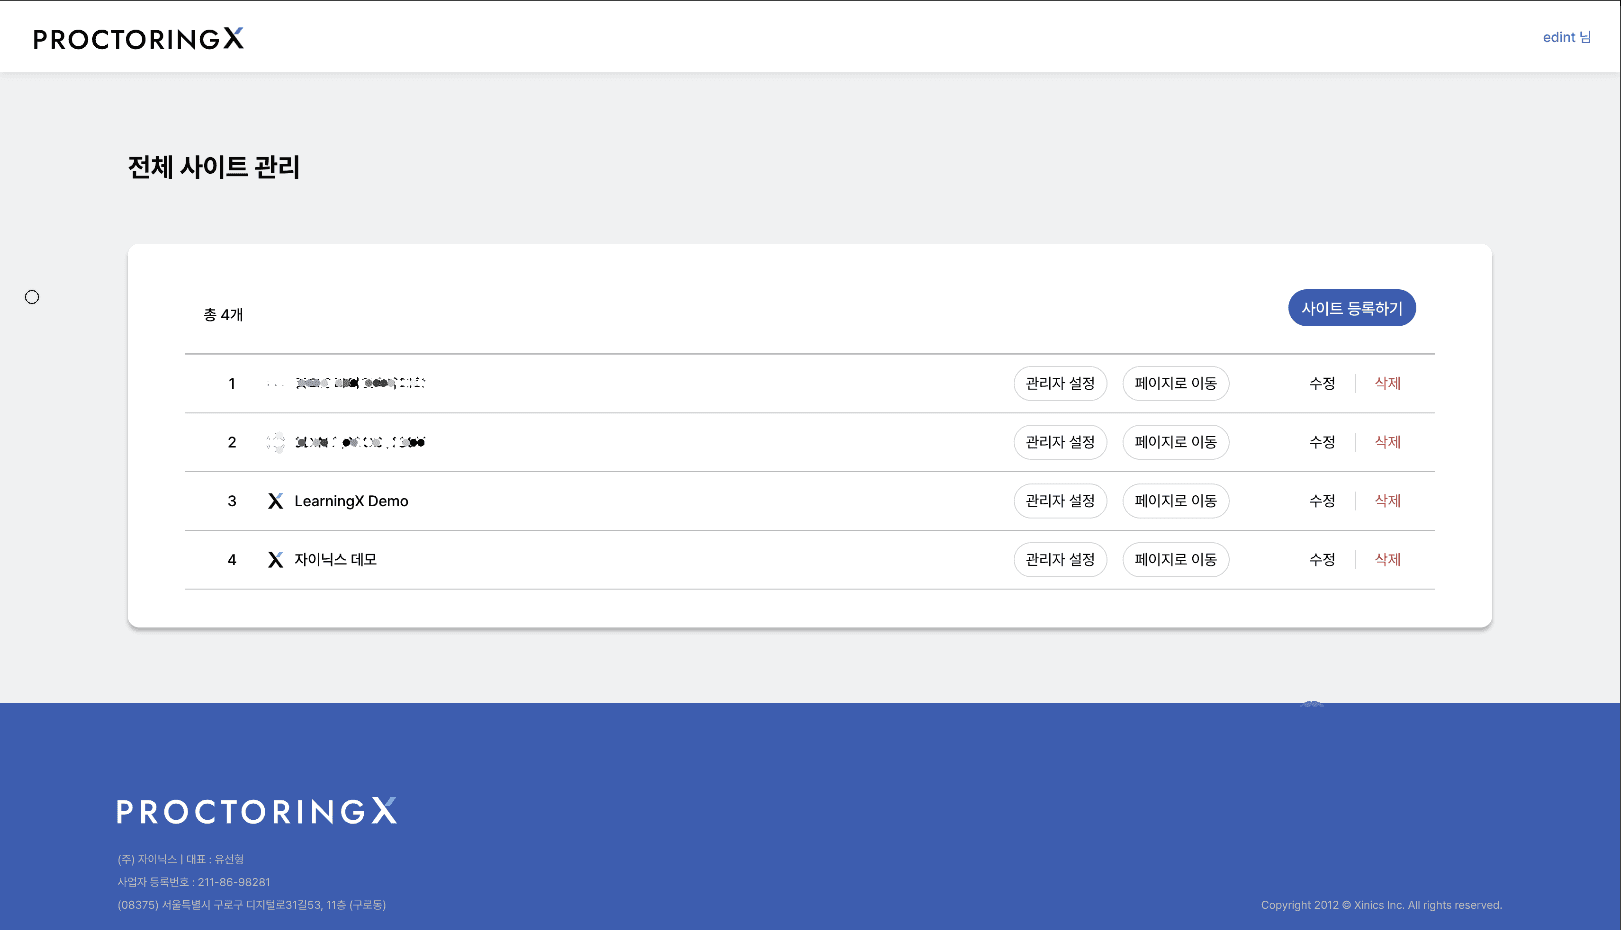Screen dimensions: 1621x930
Task: Click the site icon in row 2
Action: pos(275,442)
